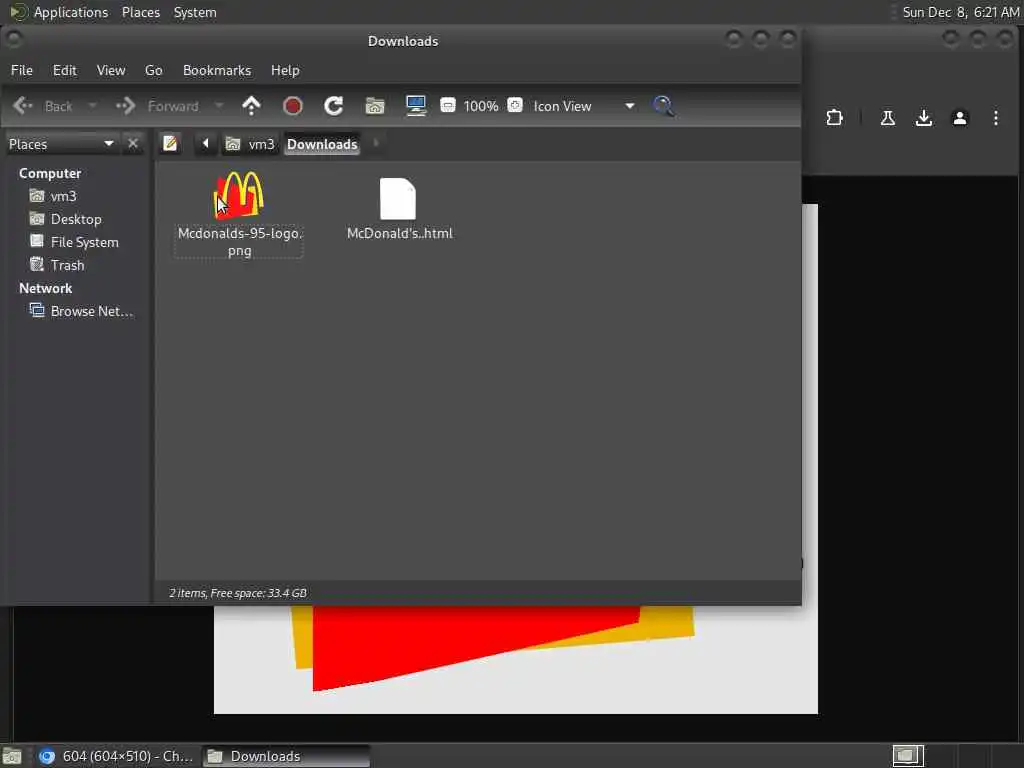Go up to parent folder
1024x768 pixels.
click(x=251, y=106)
